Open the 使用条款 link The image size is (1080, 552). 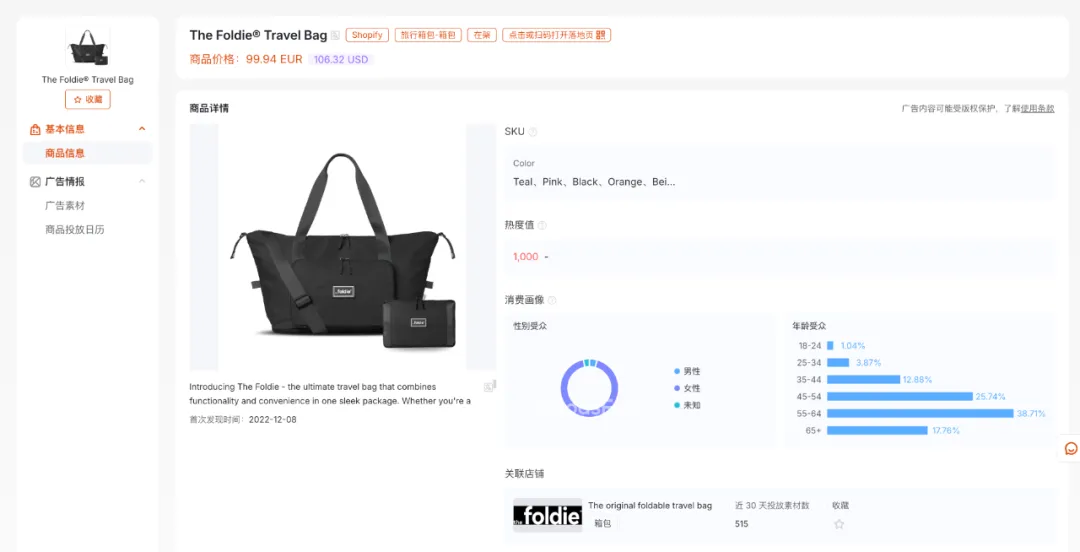click(x=1037, y=108)
